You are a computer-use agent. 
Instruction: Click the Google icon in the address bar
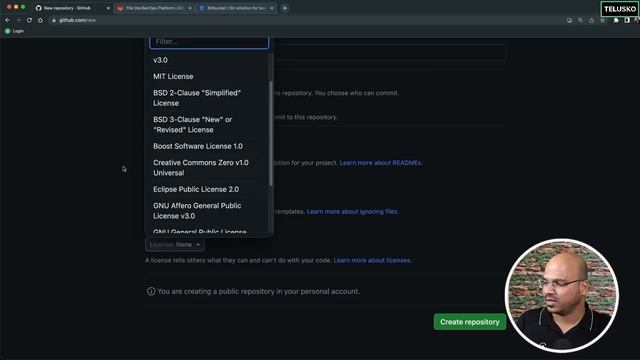click(x=569, y=20)
